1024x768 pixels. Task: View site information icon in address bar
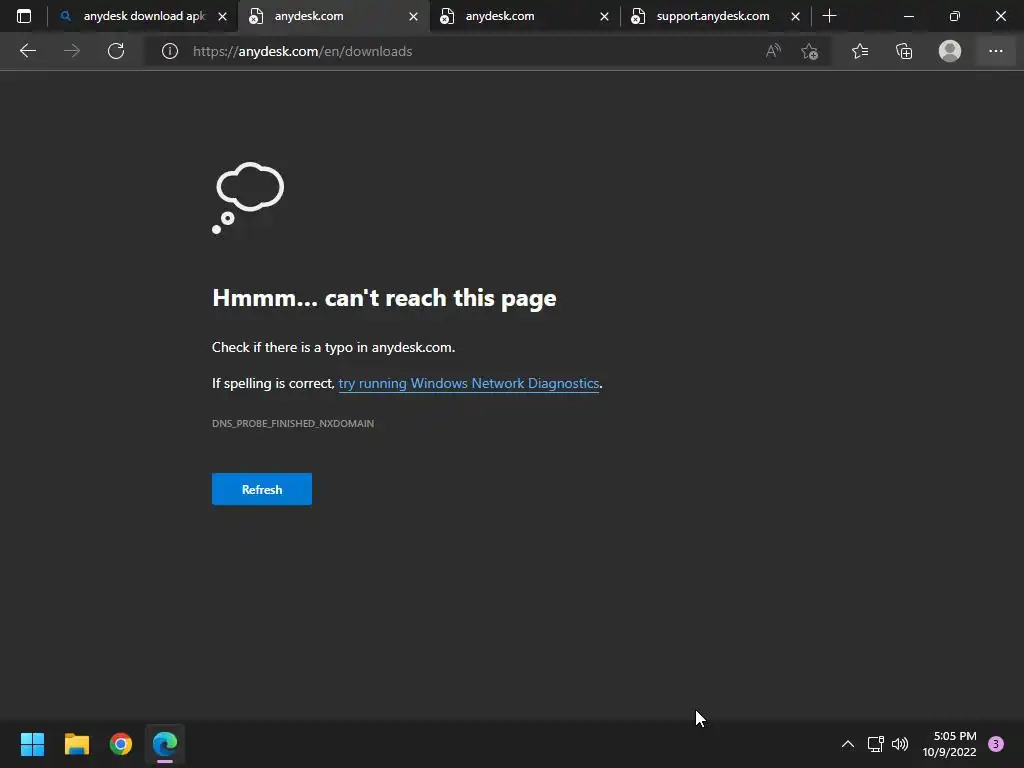(170, 51)
